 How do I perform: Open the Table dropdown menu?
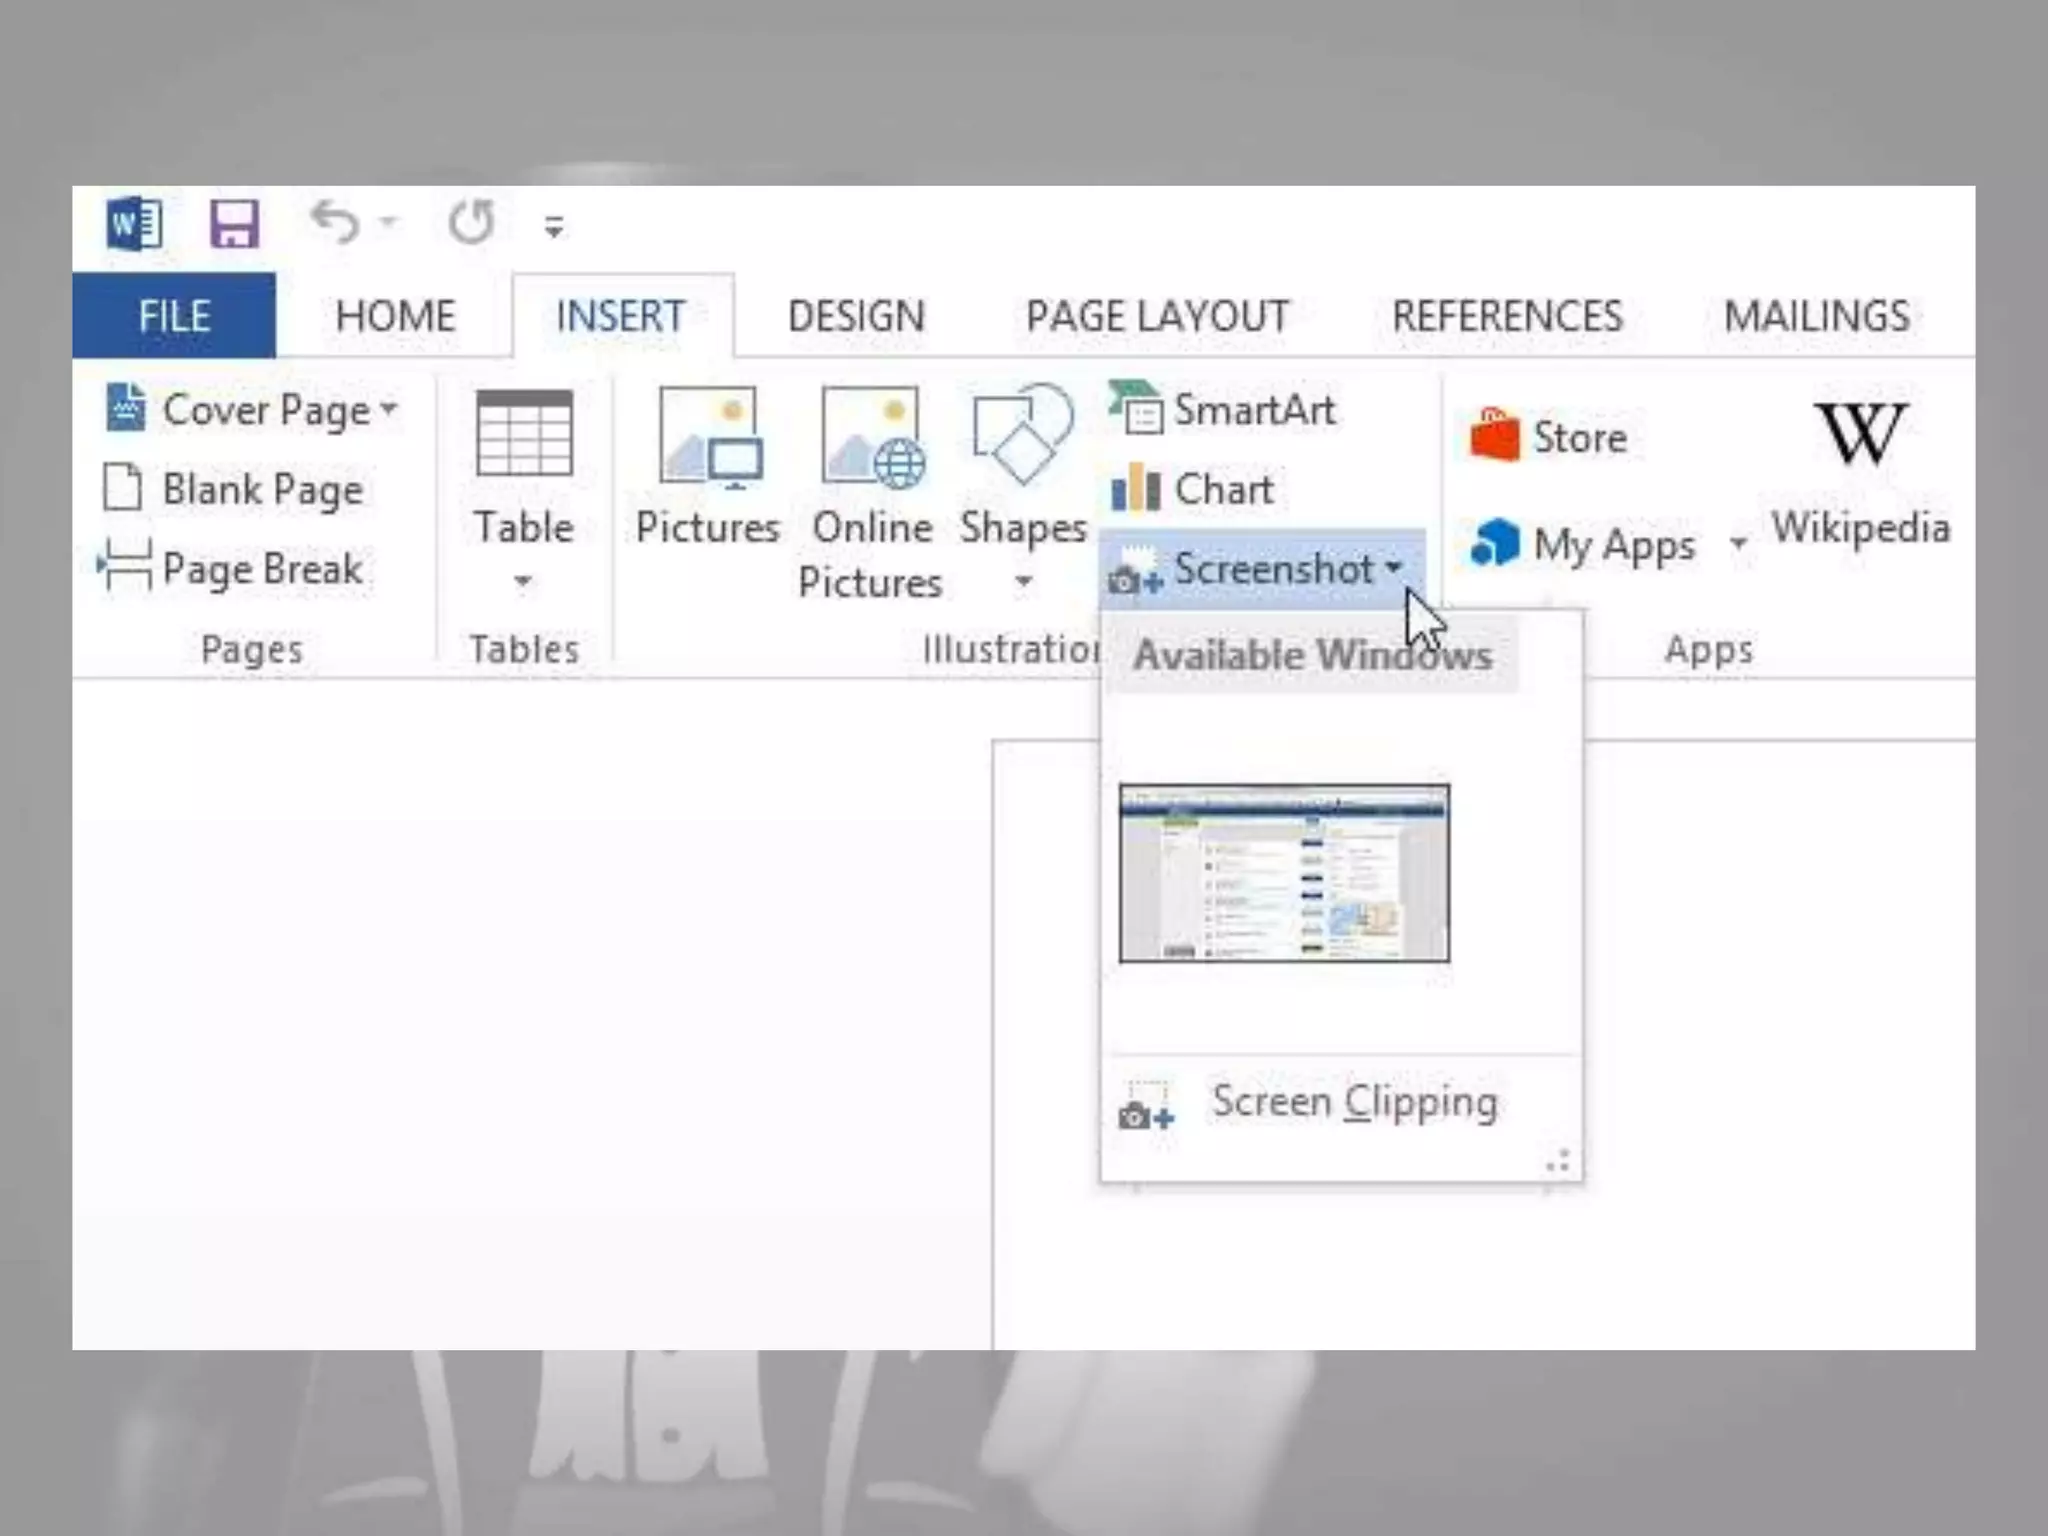pos(523,581)
